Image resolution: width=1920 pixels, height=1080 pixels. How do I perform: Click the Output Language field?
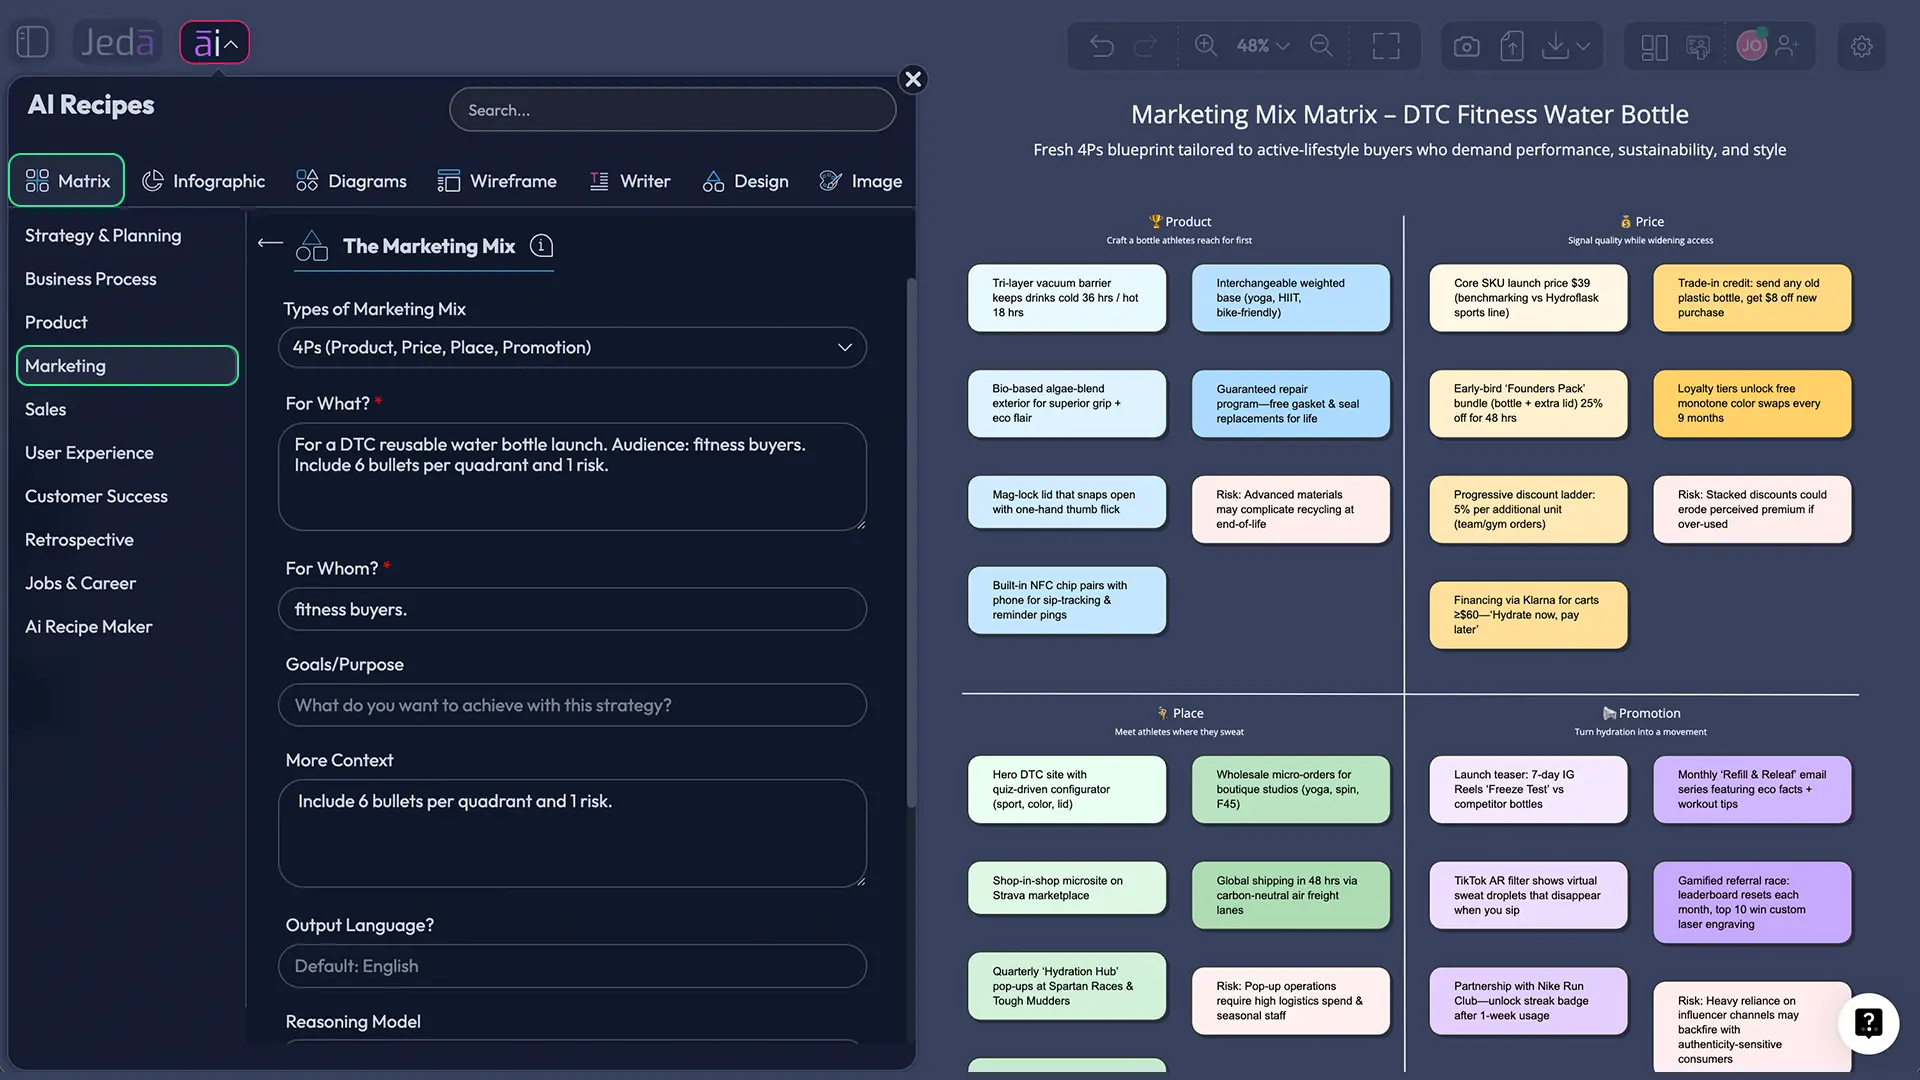572,966
